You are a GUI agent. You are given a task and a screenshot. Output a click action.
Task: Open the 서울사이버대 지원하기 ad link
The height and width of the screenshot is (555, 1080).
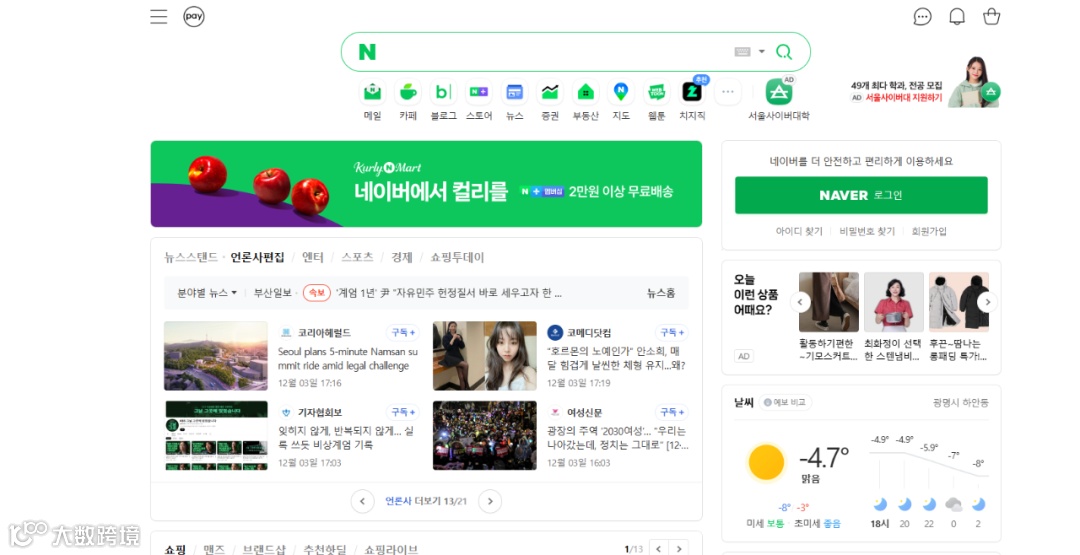coord(904,98)
